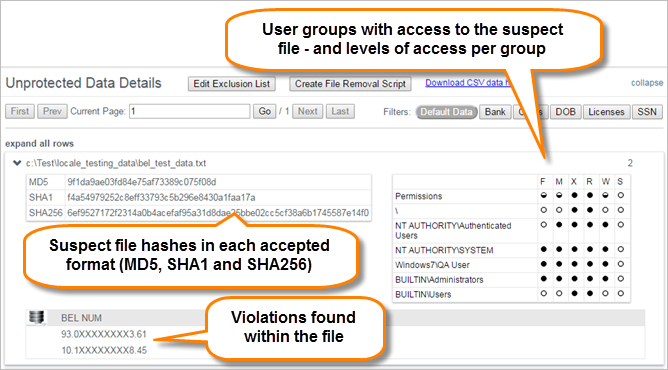Click the file path c:\Test\locale_testing_data\bel_test_data.txt

pos(116,163)
